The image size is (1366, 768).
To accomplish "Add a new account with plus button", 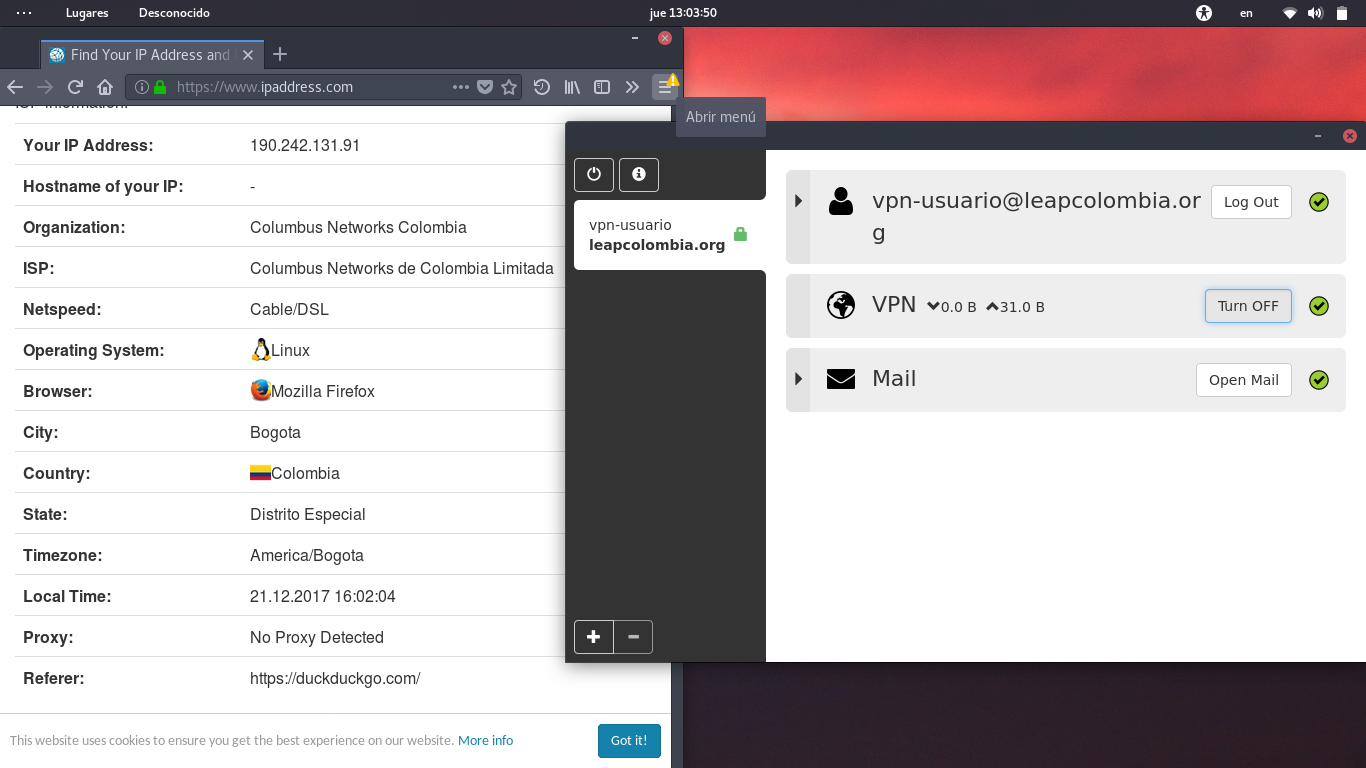I will tap(594, 636).
